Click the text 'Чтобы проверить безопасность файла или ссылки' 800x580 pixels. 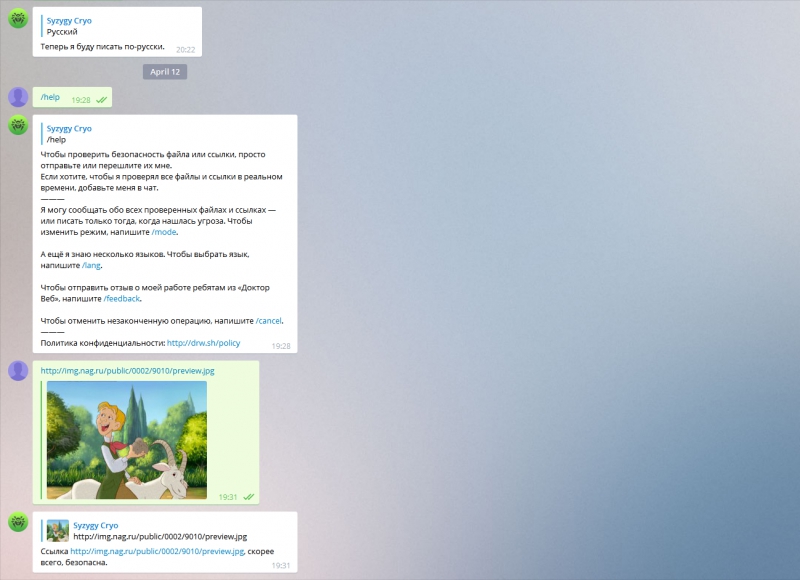(138, 155)
